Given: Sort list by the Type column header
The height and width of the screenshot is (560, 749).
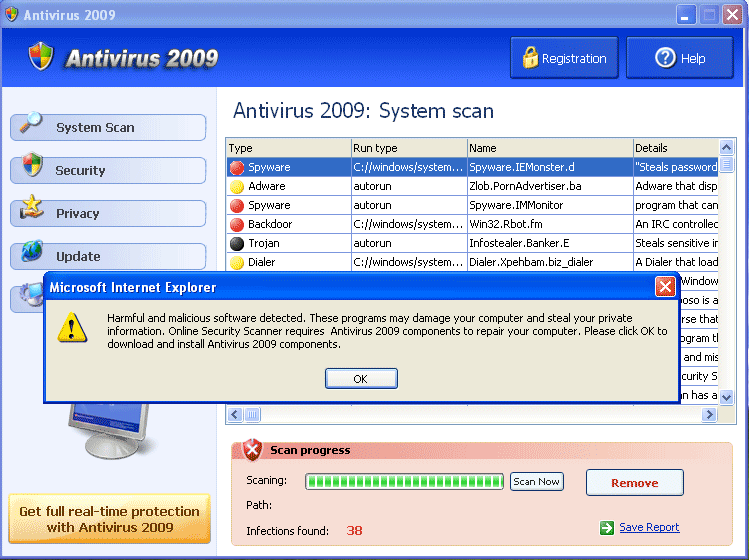Looking at the screenshot, I should click(288, 148).
